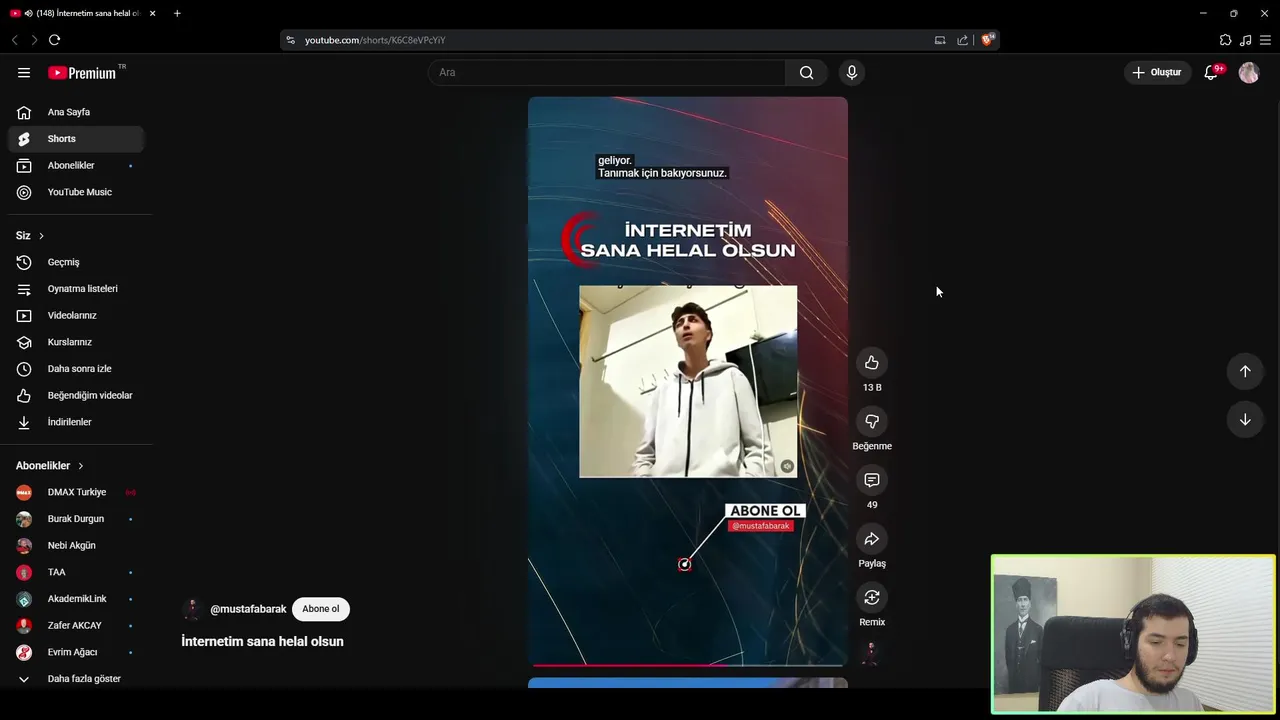Open Daha sonra izle
Viewport: 1280px width, 720px height.
(x=76, y=369)
